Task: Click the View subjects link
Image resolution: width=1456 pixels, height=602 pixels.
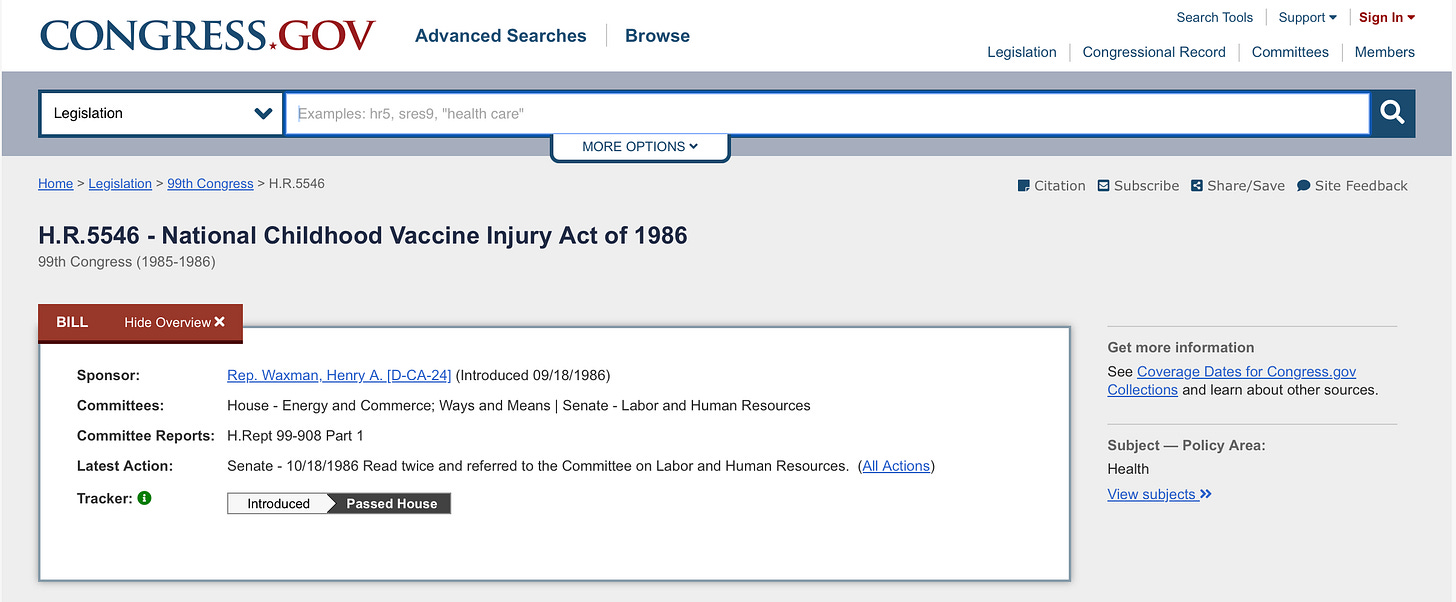Action: pos(1159,494)
